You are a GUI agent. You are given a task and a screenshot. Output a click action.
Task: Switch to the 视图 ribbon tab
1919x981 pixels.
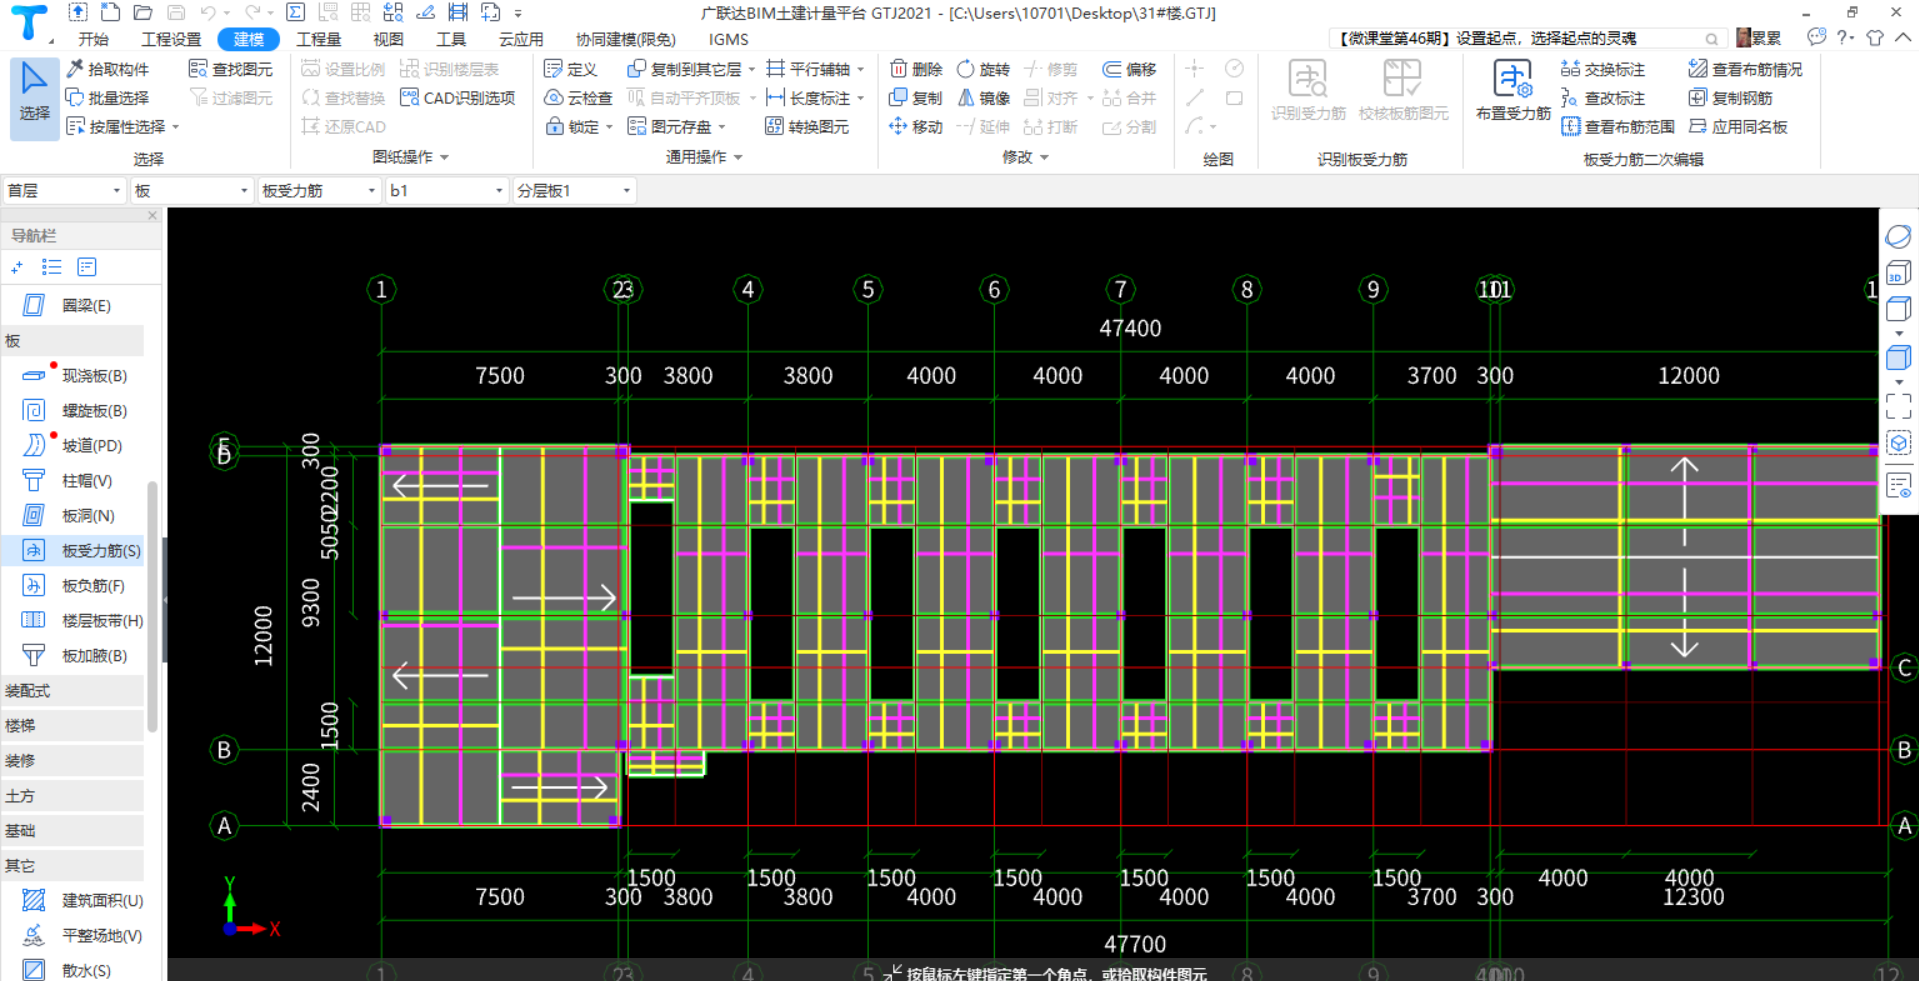click(388, 39)
